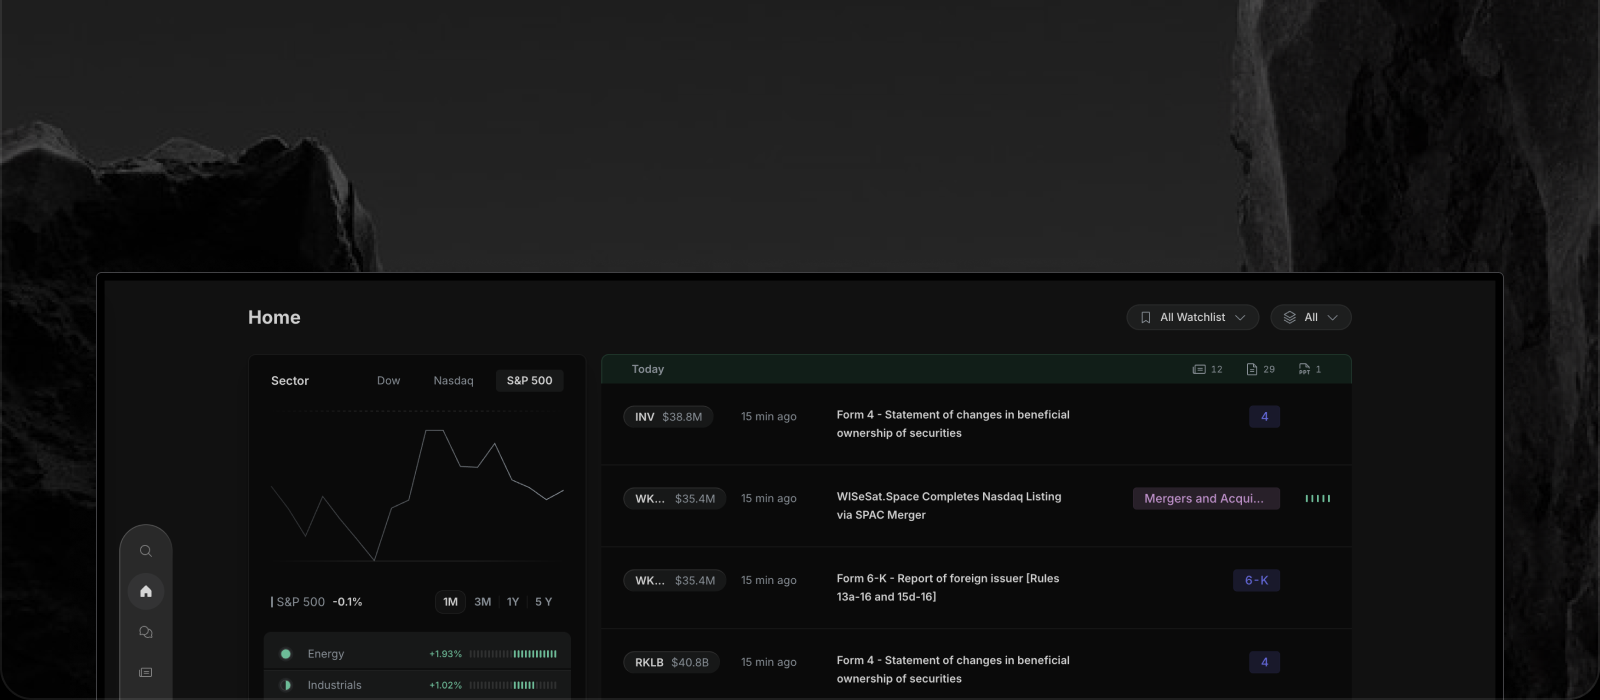Click the INV $38.8M ticker chip
The width and height of the screenshot is (1600, 700).
tap(668, 417)
